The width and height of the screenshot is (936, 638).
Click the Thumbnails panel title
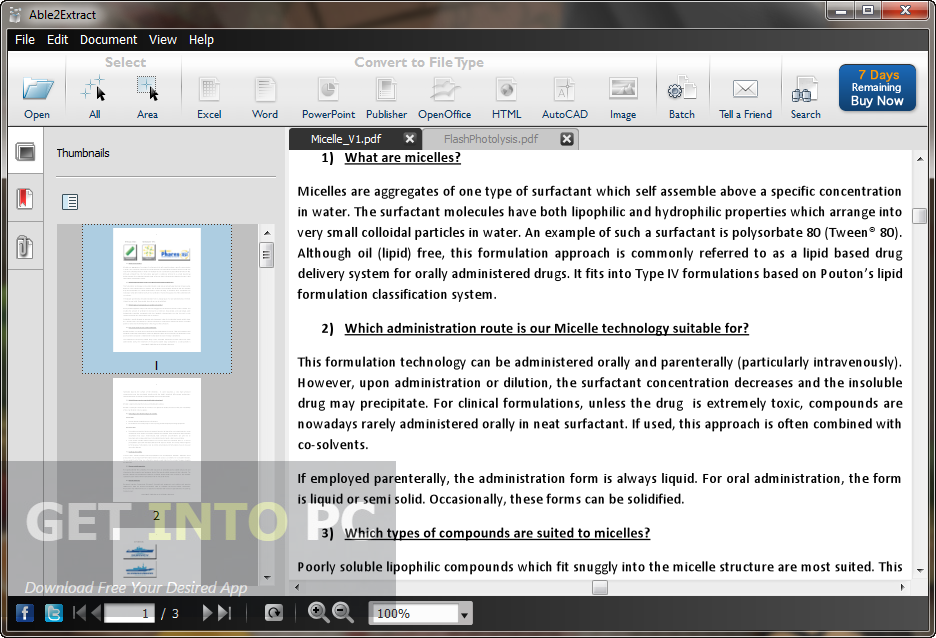pos(83,153)
